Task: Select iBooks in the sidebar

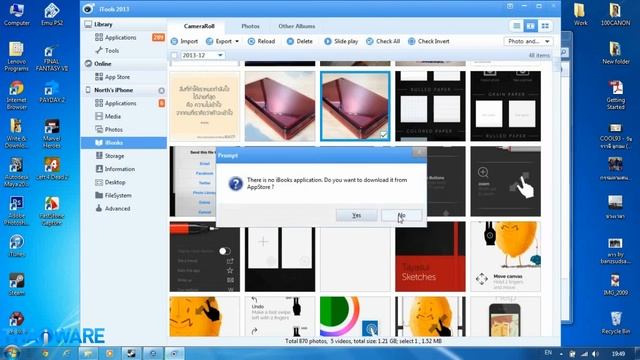Action: tap(124, 142)
